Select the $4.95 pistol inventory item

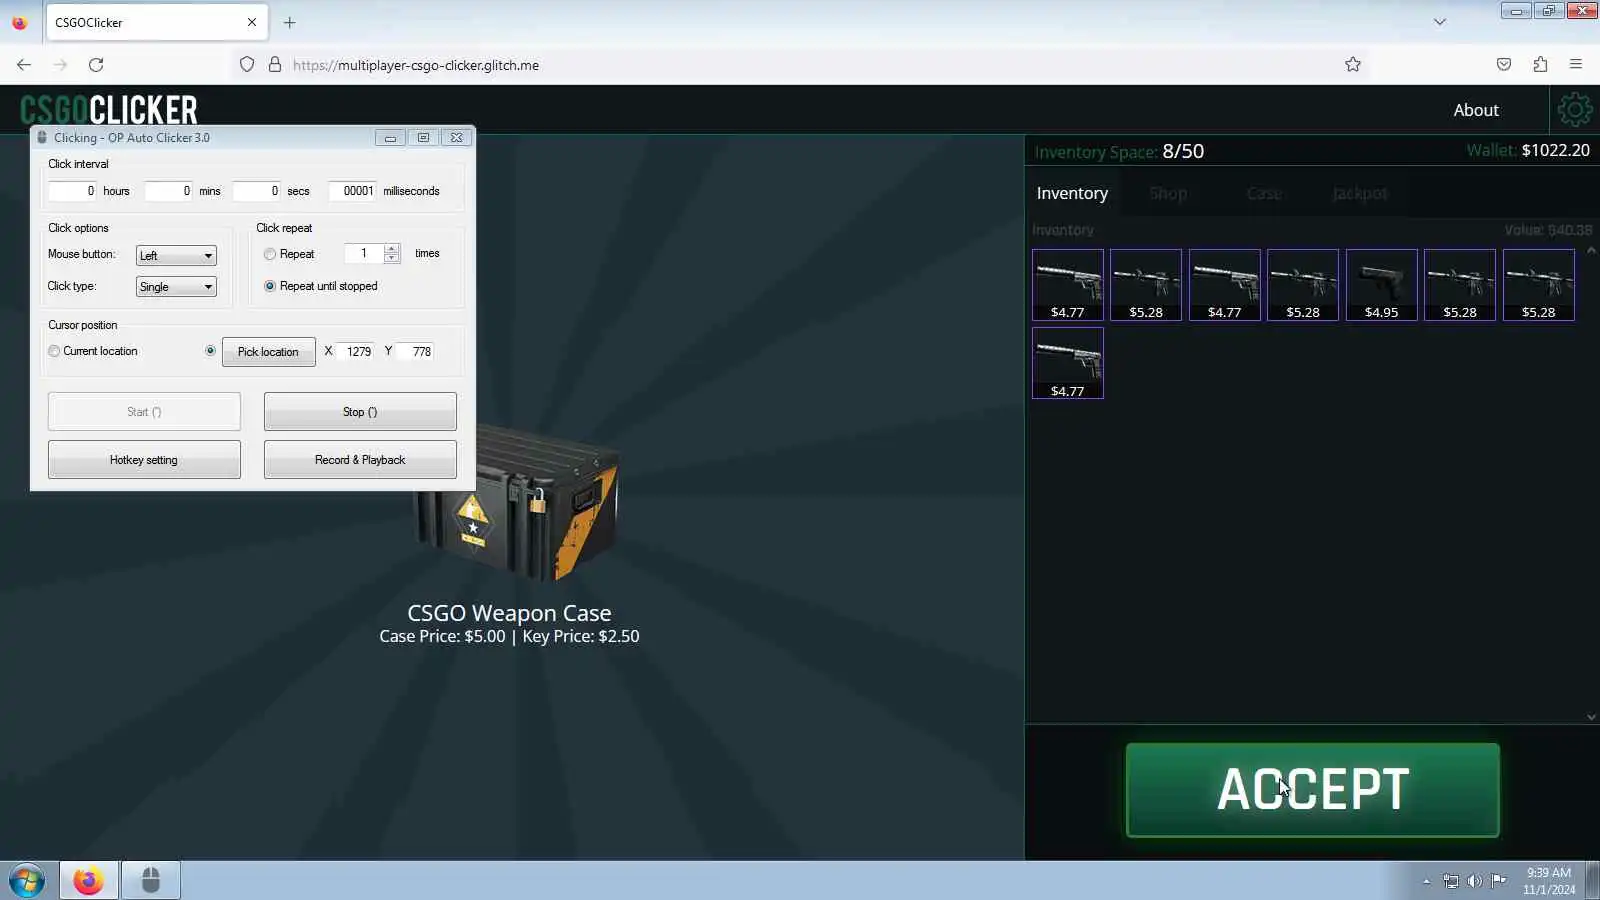pyautogui.click(x=1381, y=285)
